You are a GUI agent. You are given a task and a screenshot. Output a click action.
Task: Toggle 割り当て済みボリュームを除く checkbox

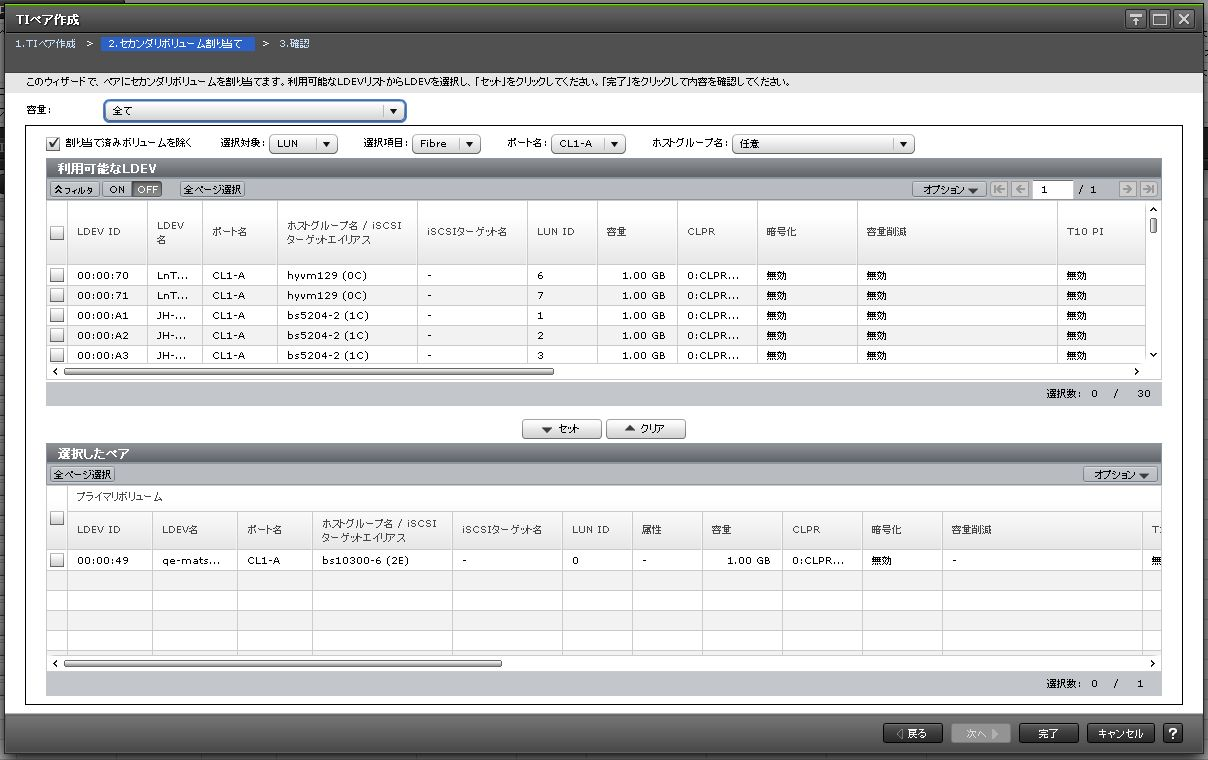tap(54, 143)
